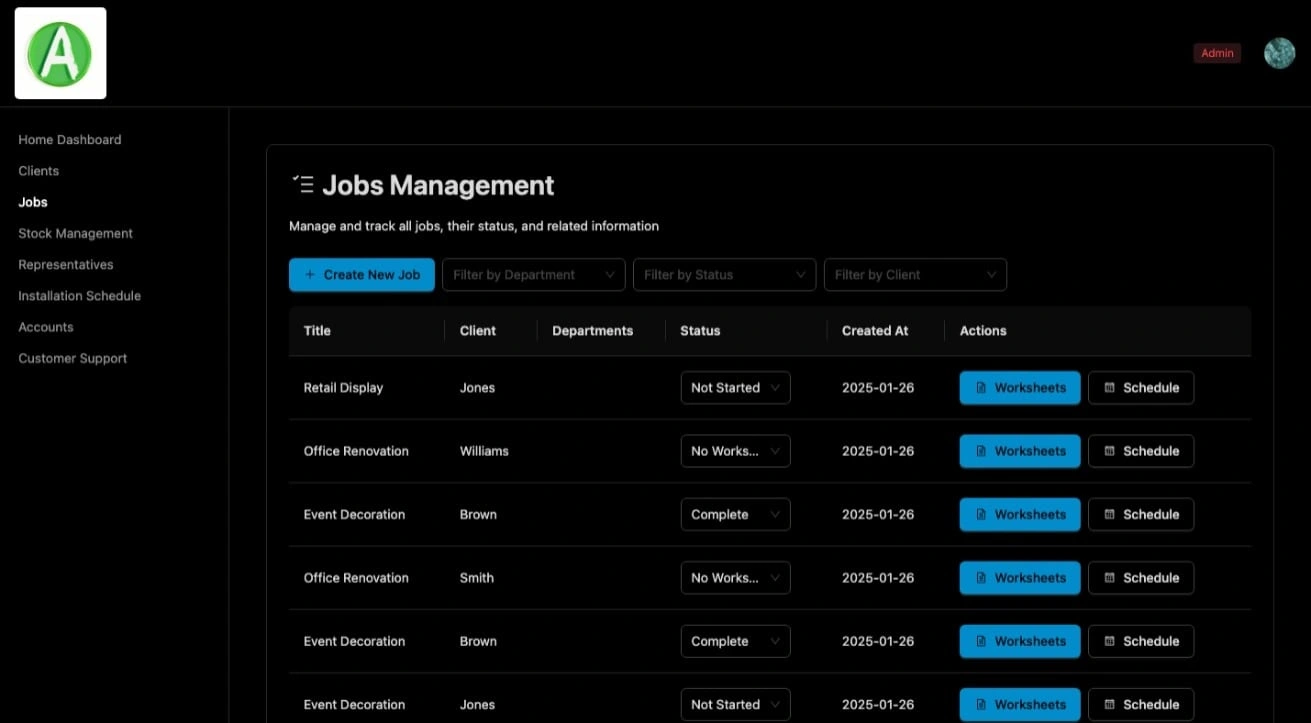Click Create New Job button
This screenshot has height=723, width=1311.
click(x=362, y=275)
